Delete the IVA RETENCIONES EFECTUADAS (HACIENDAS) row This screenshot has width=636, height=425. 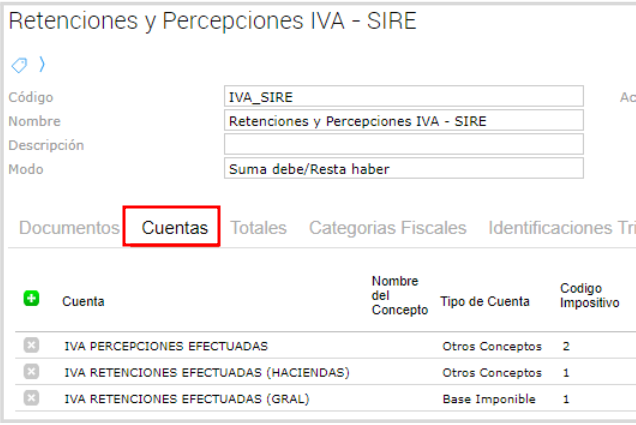(x=31, y=372)
